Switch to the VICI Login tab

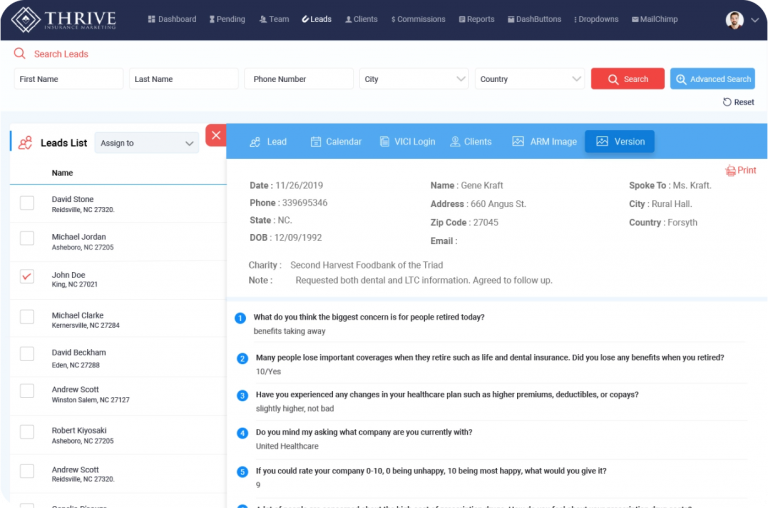point(408,142)
